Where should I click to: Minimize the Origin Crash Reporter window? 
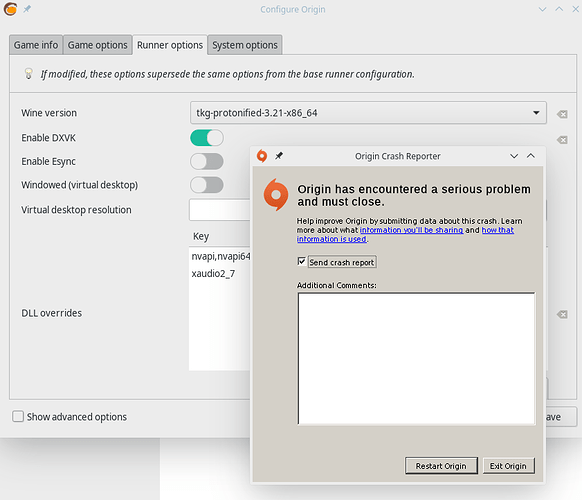(x=514, y=156)
